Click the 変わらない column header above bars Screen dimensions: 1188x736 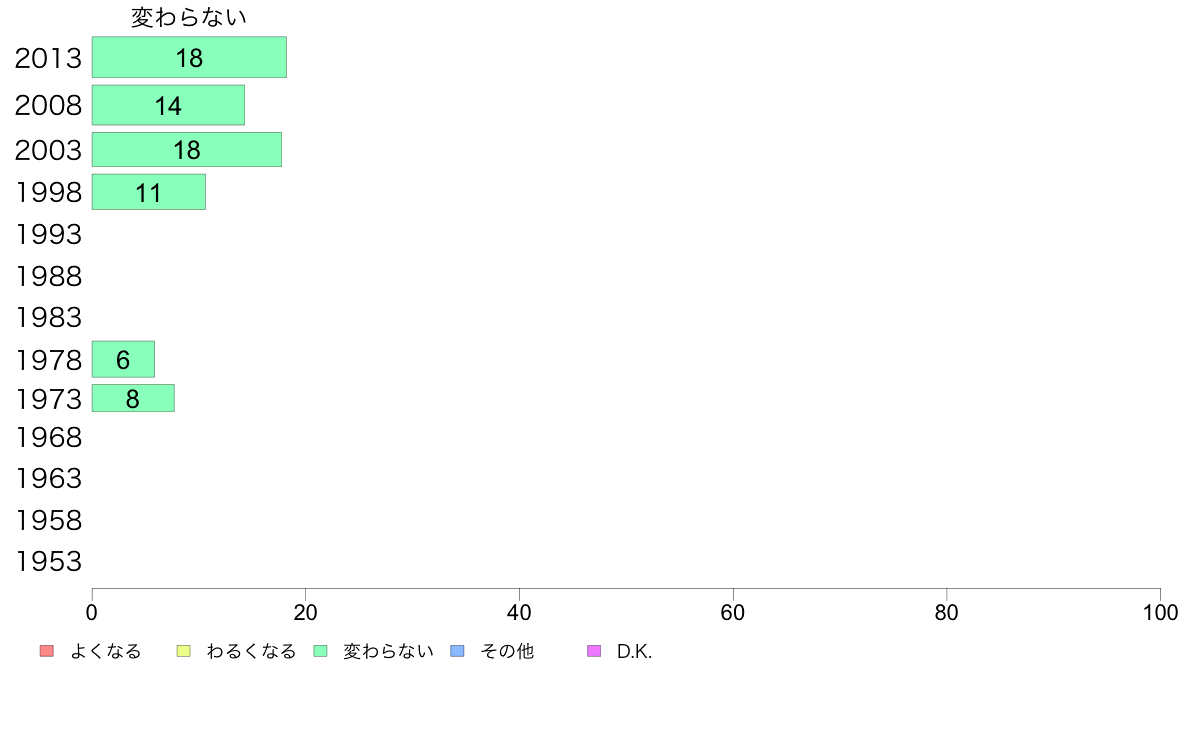tap(189, 17)
